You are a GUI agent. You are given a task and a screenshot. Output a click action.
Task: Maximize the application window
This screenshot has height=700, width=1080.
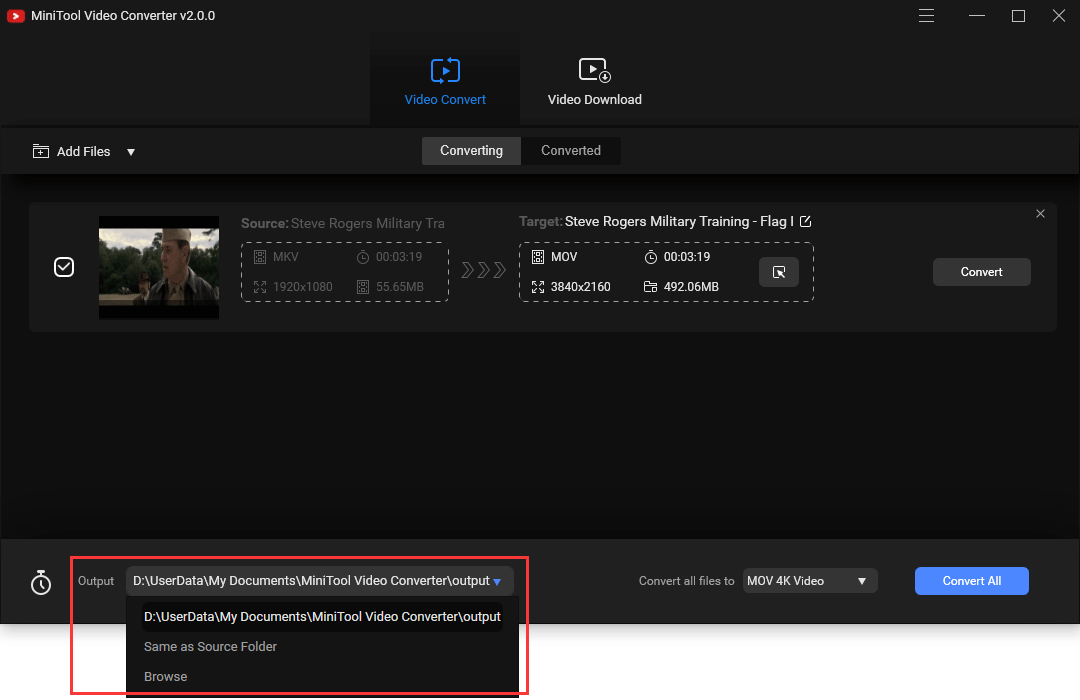pos(1018,16)
